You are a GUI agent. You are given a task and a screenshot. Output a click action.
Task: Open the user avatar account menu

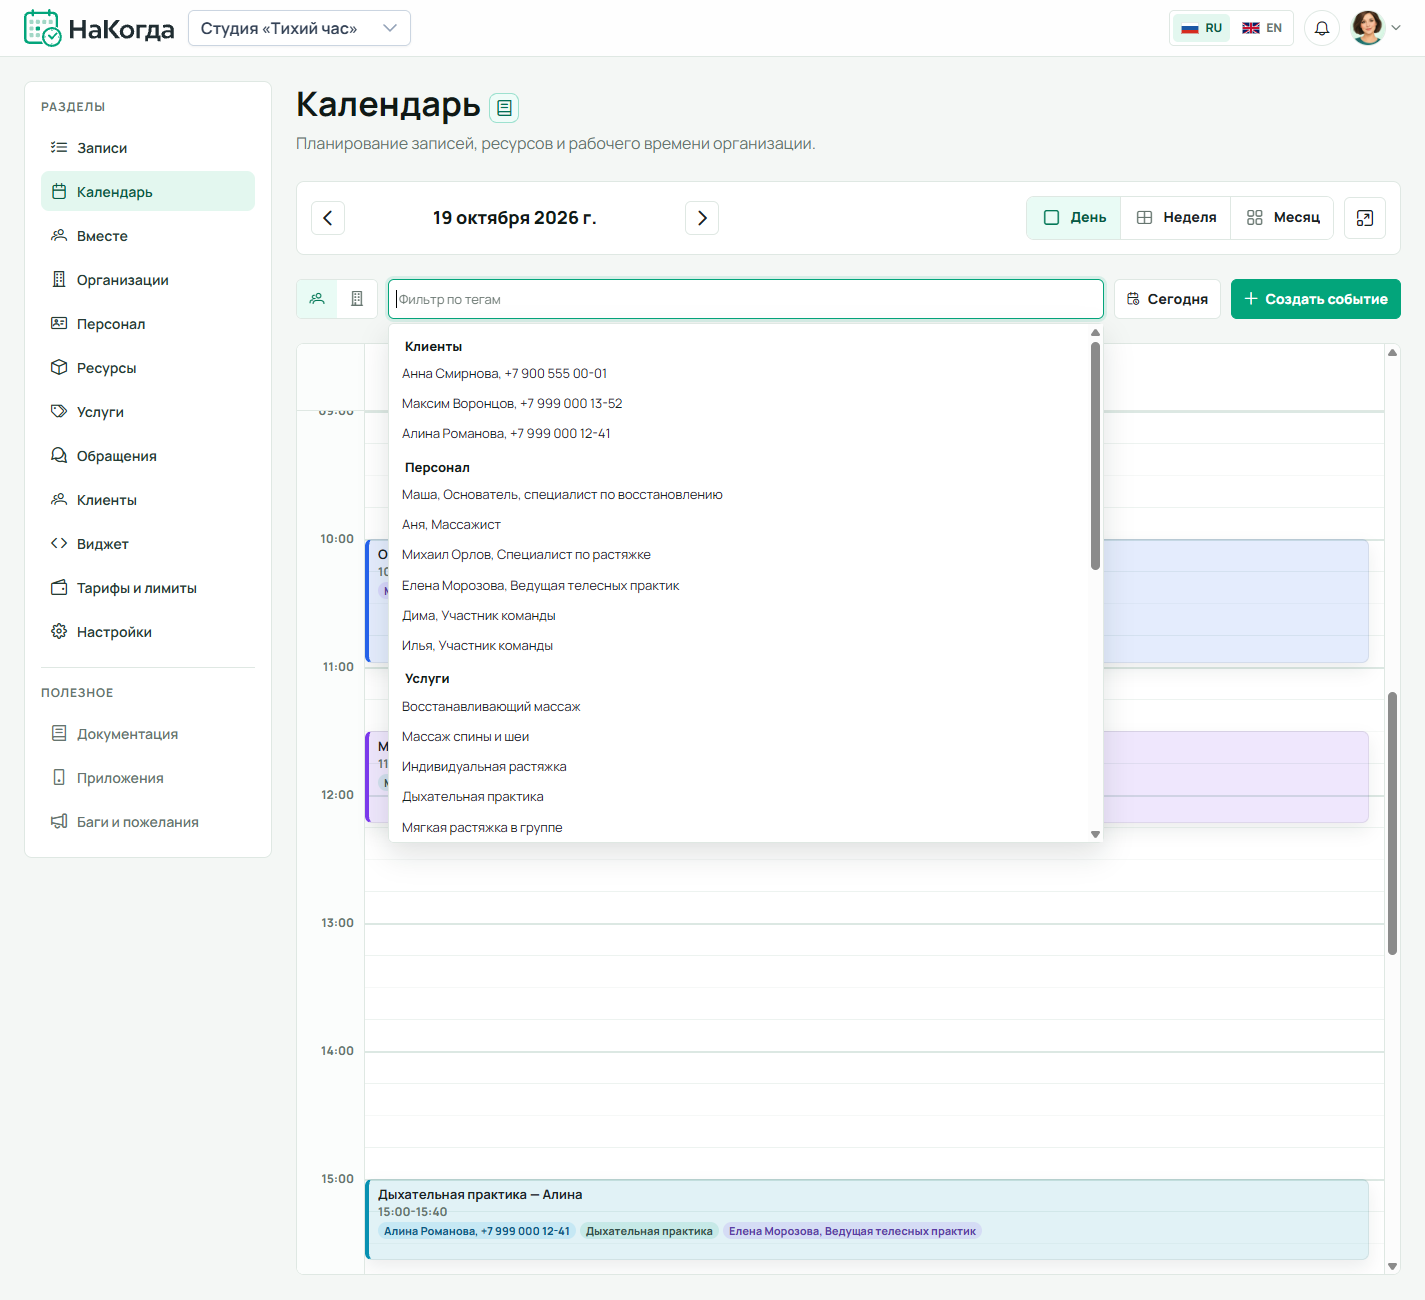[x=1375, y=28]
